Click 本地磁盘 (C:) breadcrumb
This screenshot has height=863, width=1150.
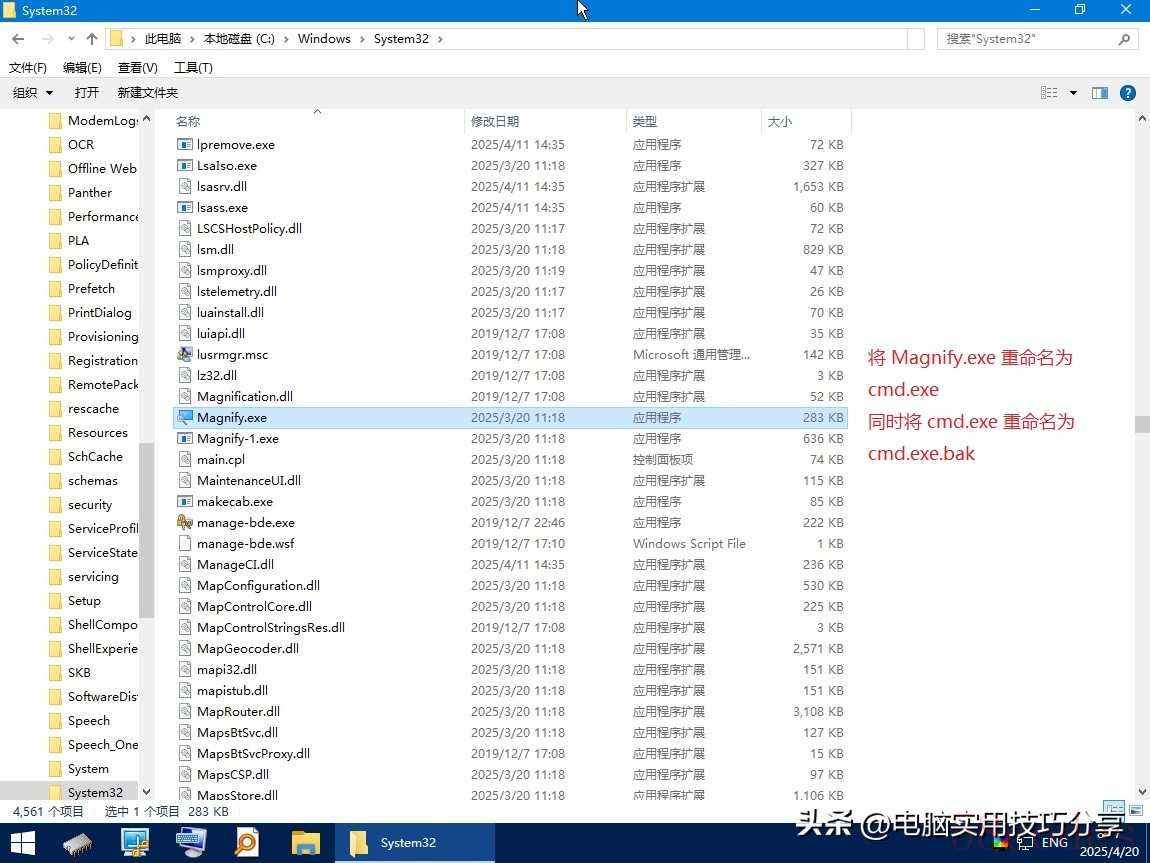pos(239,39)
